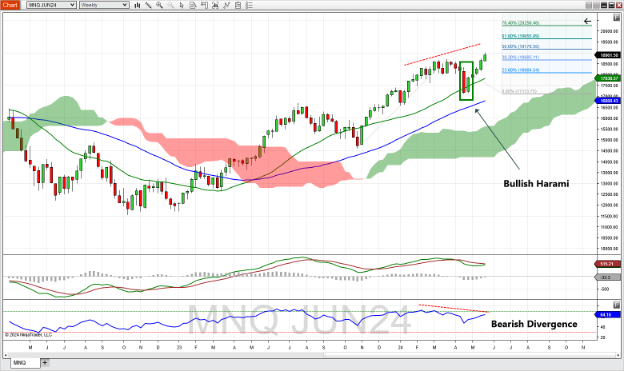624x372 pixels.
Task: Maximize the chart window
Action: [611, 5]
